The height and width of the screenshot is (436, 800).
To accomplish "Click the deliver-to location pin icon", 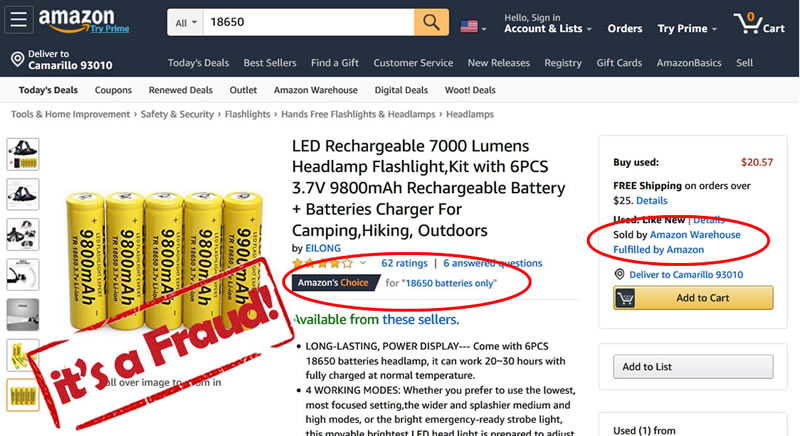I will (16, 61).
